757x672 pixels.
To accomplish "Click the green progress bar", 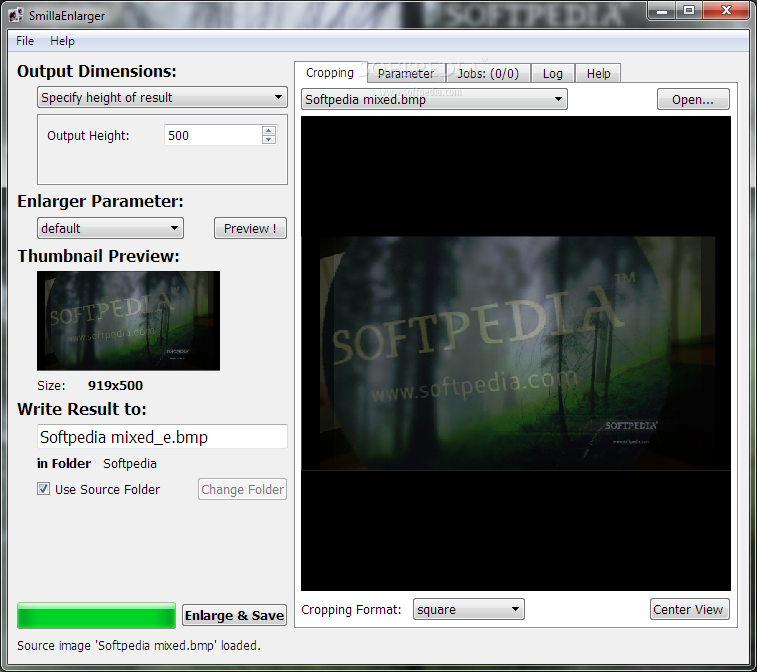I will point(97,616).
